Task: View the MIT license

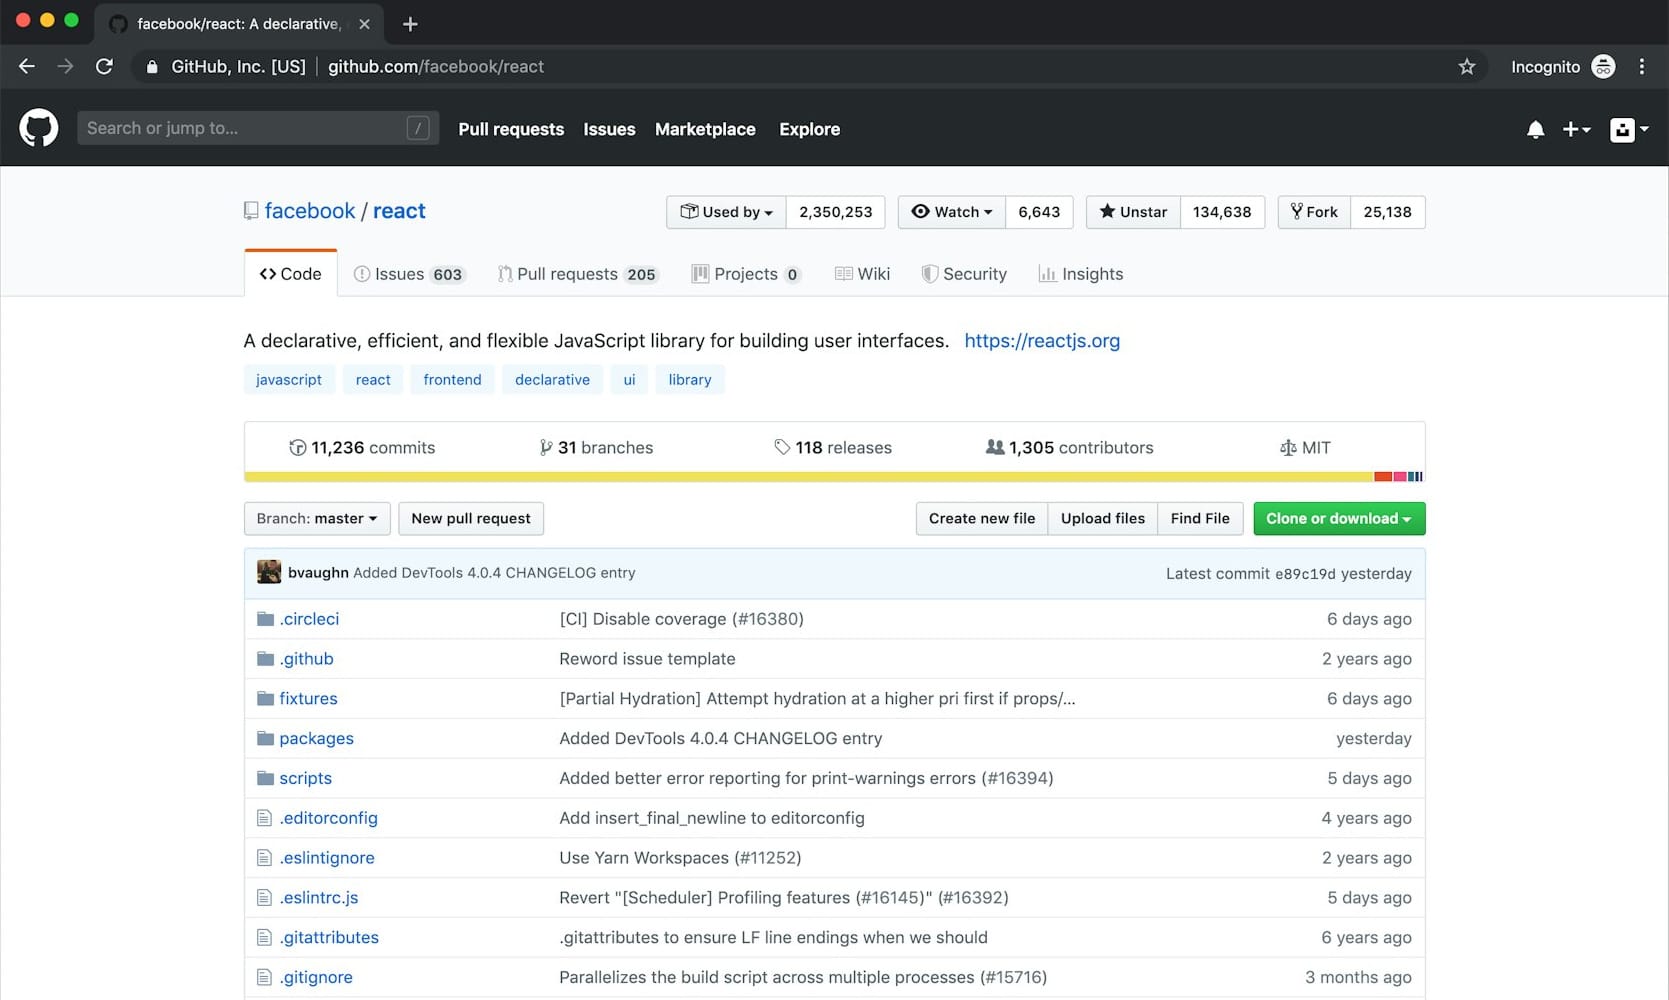Action: pos(1306,448)
